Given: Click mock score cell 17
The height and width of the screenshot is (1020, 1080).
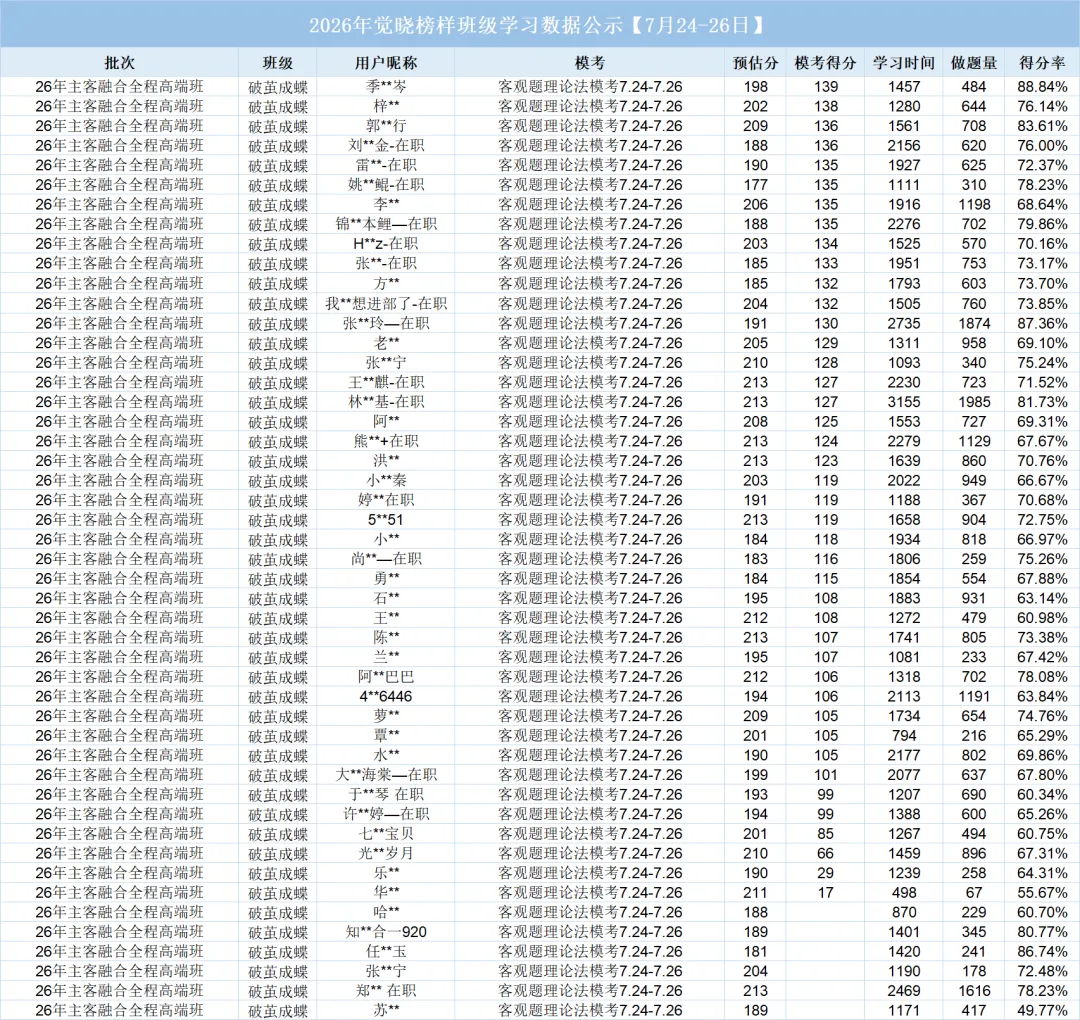Looking at the screenshot, I should [825, 893].
